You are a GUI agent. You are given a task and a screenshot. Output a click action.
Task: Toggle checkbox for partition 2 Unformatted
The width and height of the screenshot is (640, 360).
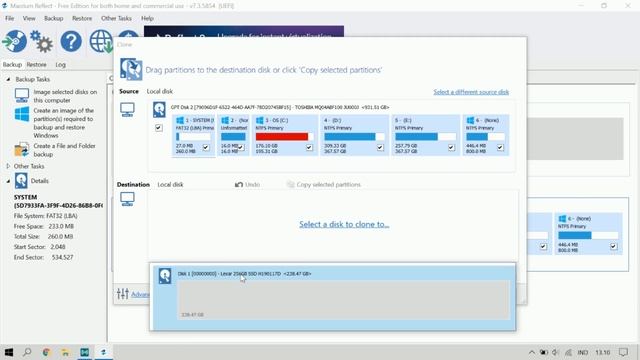click(x=241, y=147)
